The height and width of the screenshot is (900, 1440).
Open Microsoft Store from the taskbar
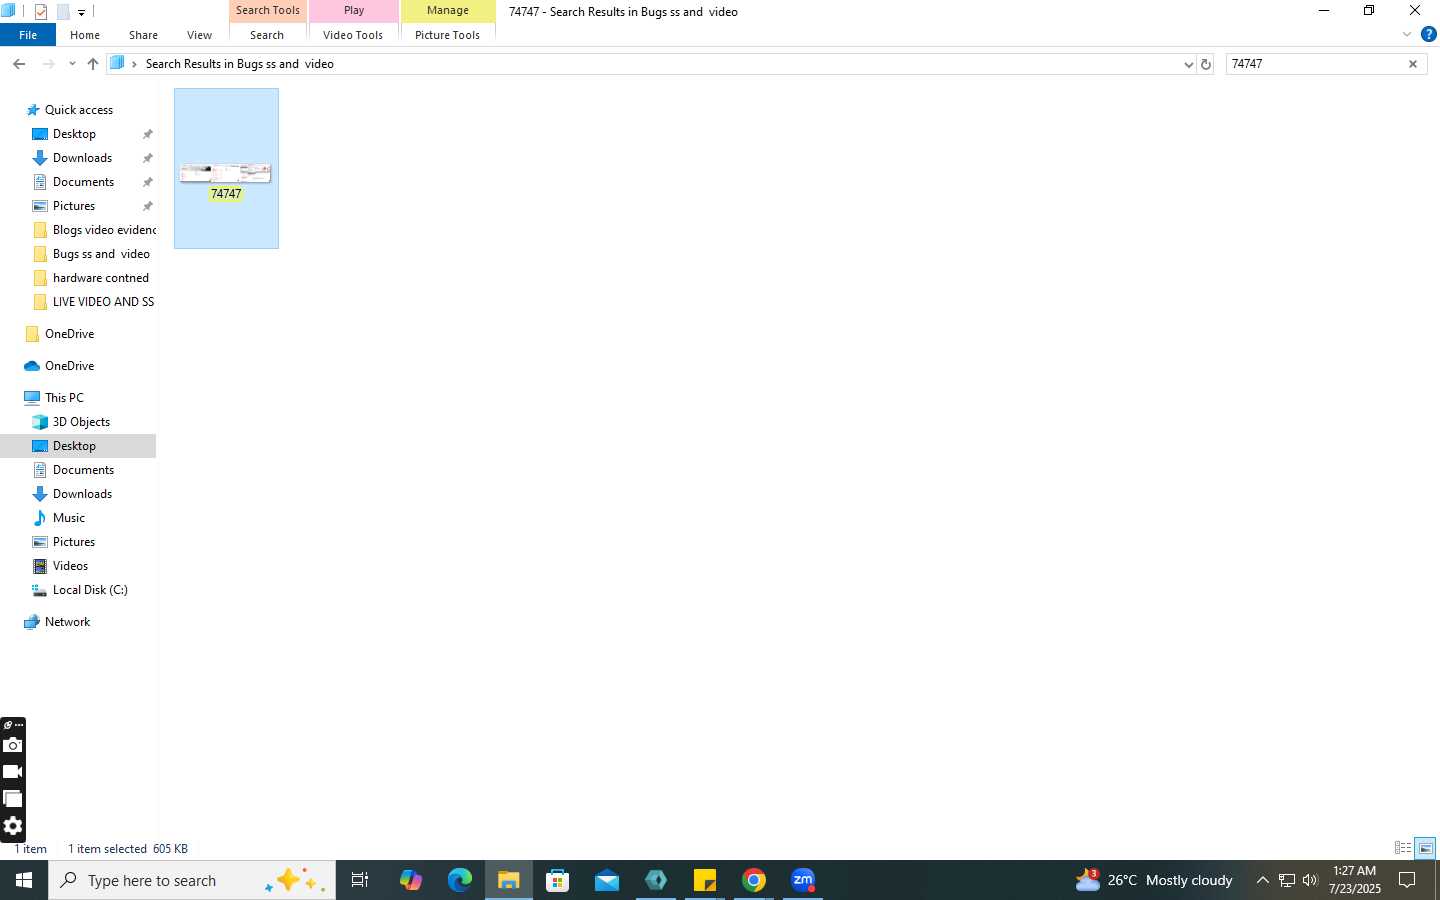pos(558,880)
